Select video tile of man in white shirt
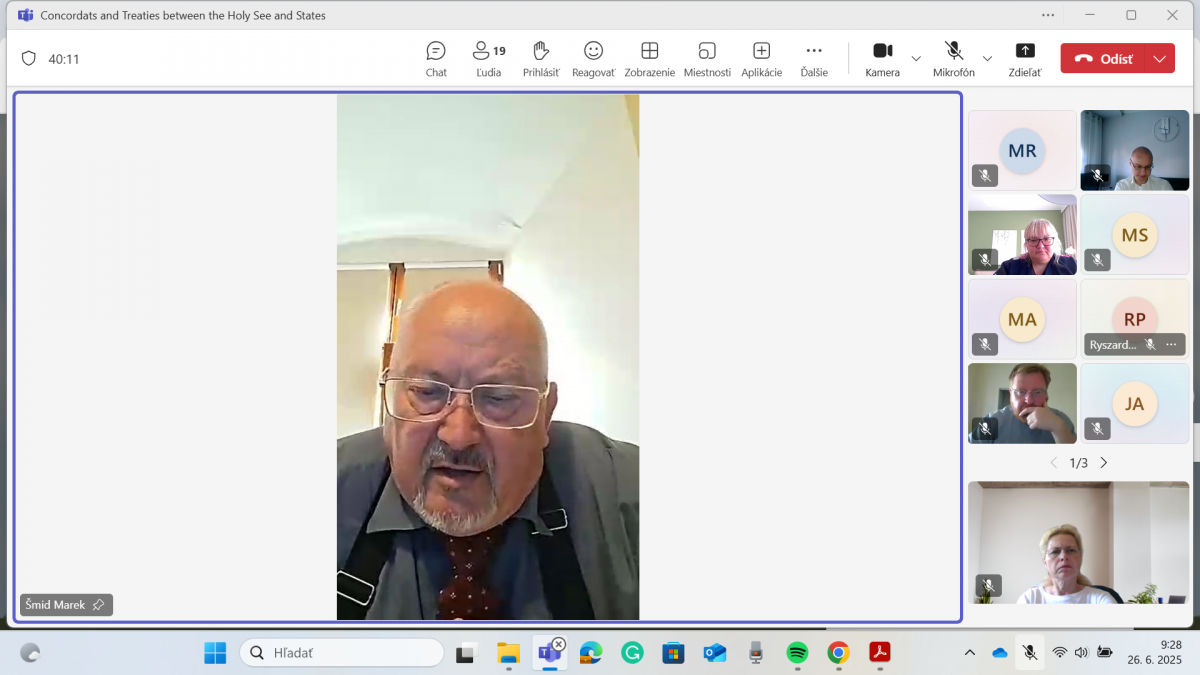 (x=1135, y=150)
